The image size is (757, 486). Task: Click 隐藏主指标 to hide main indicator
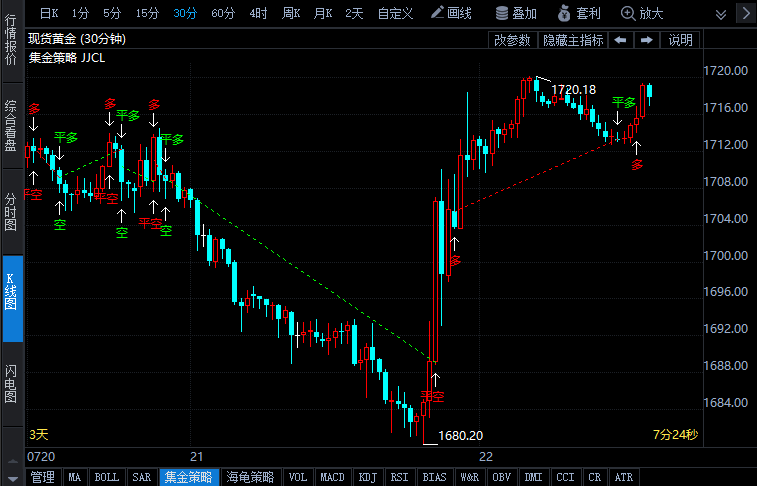(573, 40)
